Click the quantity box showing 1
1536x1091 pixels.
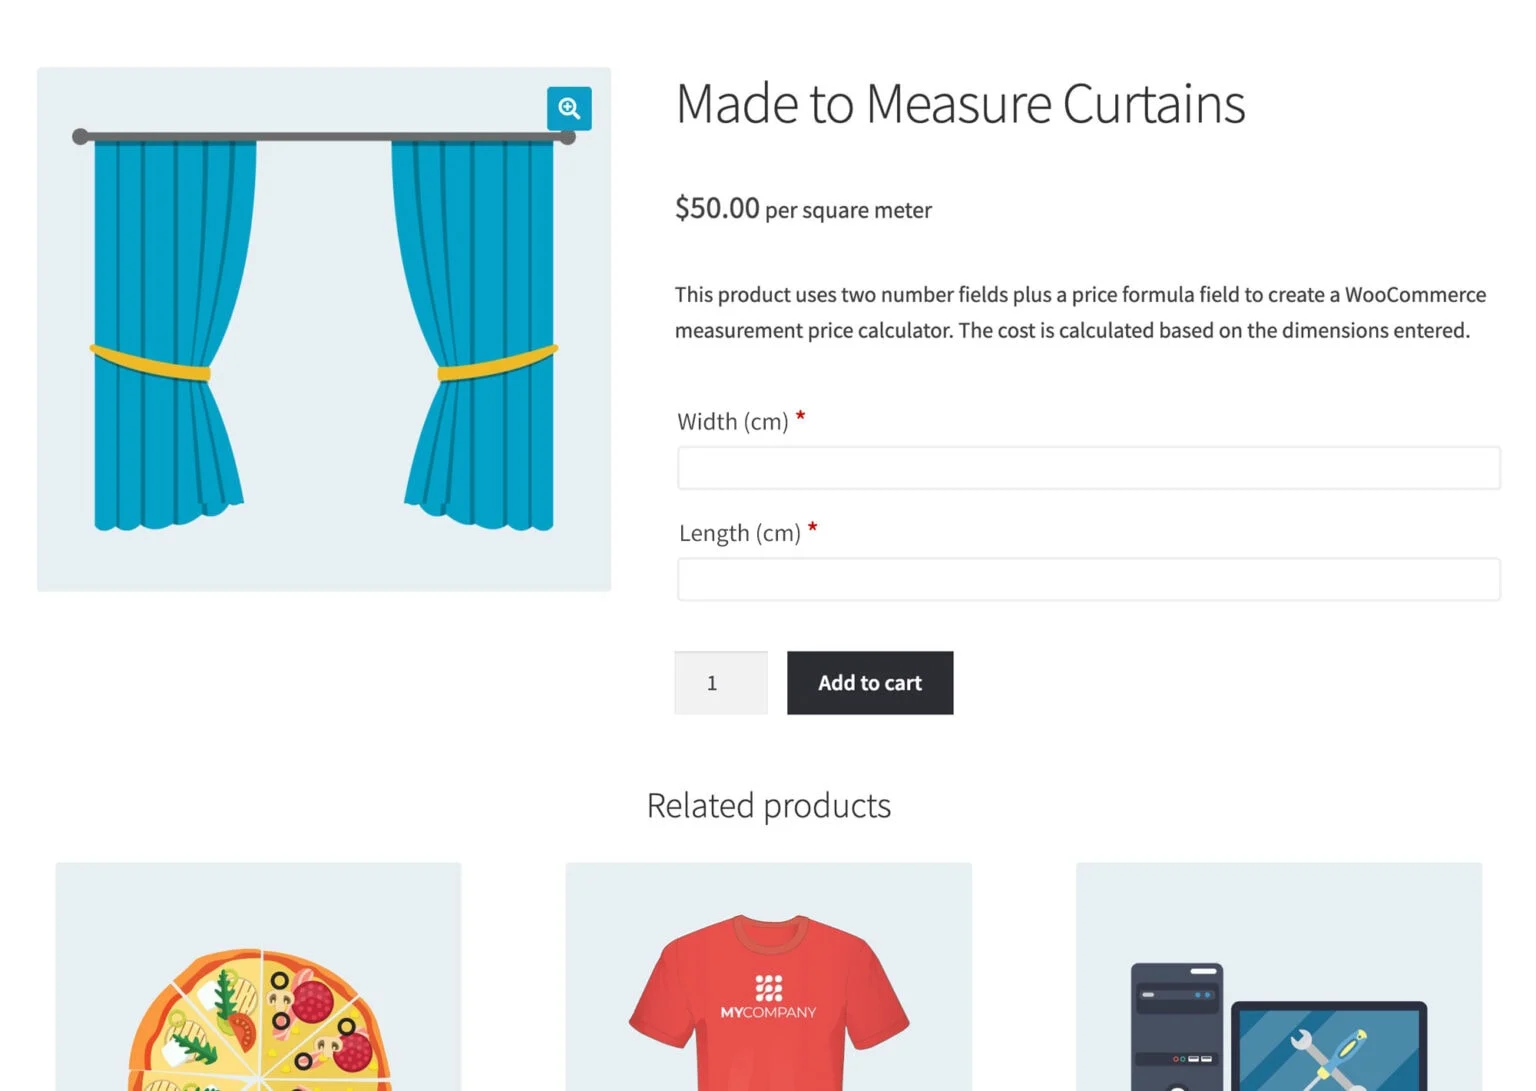click(720, 682)
